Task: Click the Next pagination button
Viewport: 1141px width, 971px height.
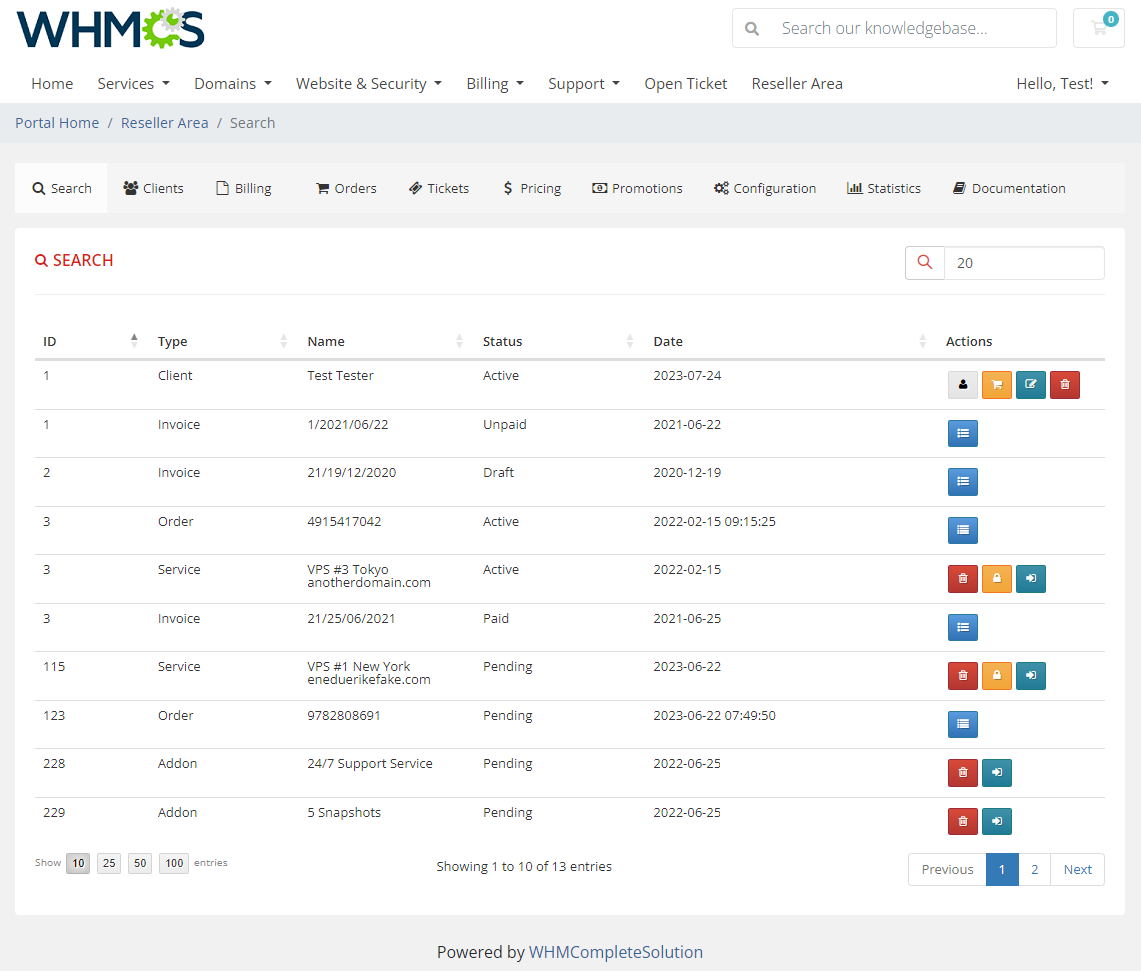Action: [1077, 869]
